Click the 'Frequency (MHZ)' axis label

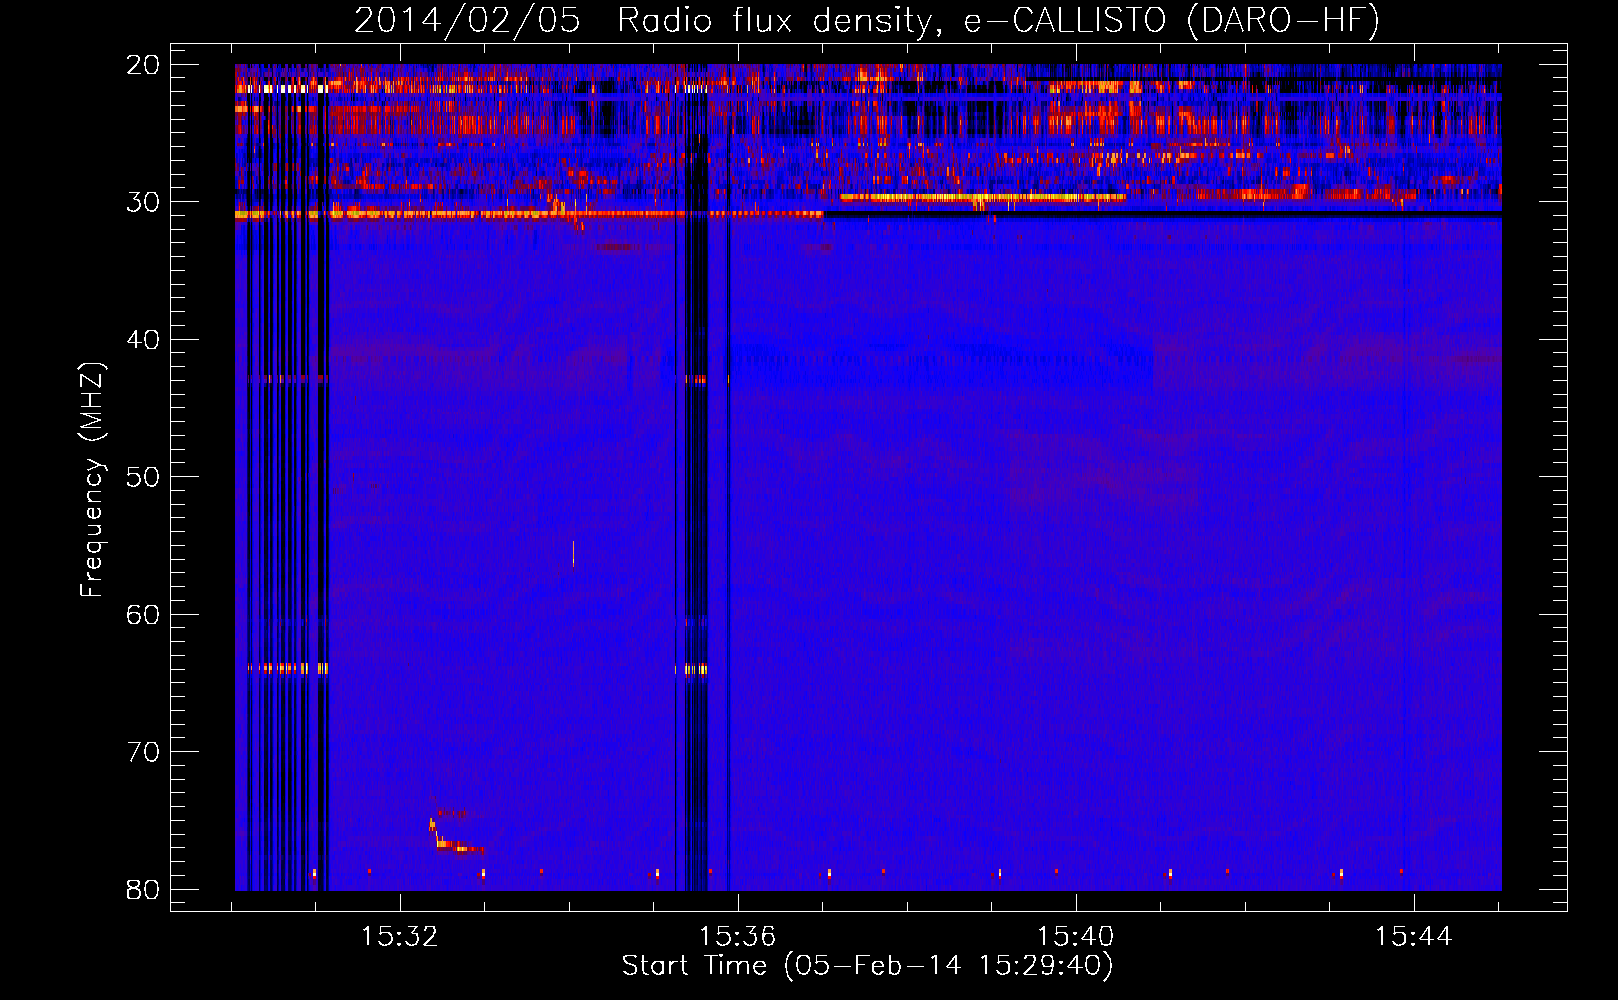tap(92, 480)
